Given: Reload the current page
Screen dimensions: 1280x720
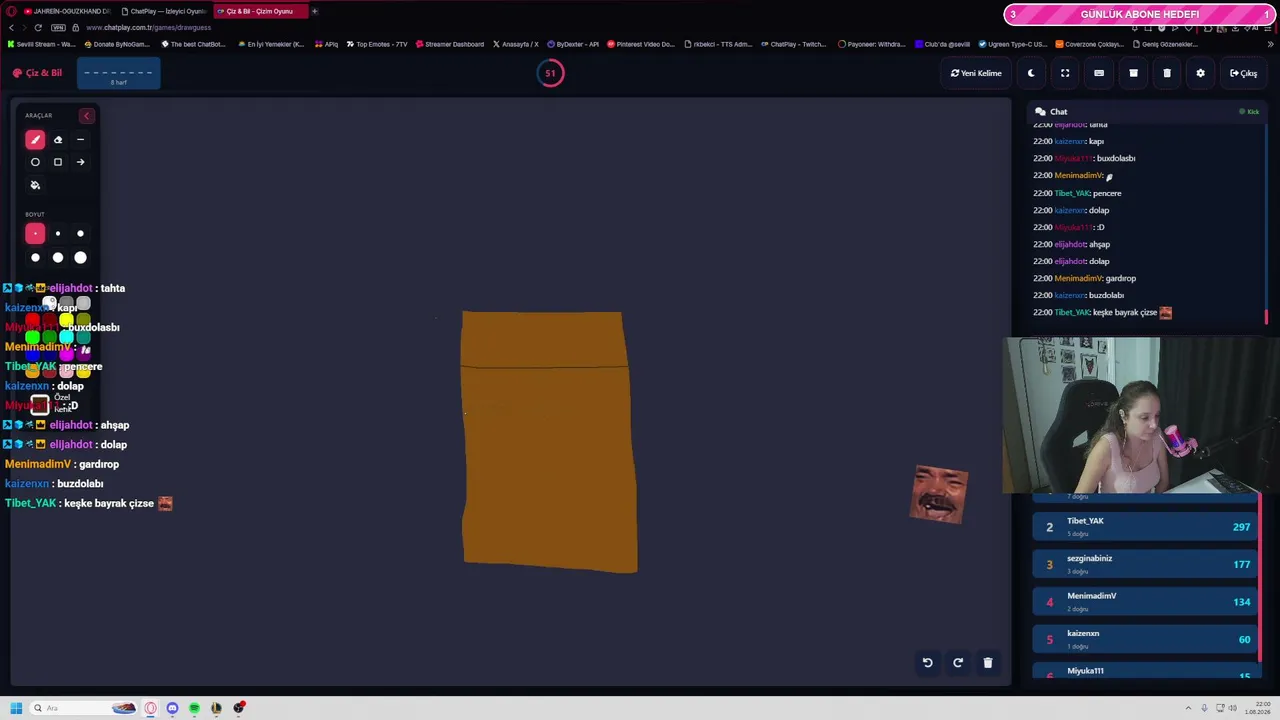Looking at the screenshot, I should [x=38, y=27].
